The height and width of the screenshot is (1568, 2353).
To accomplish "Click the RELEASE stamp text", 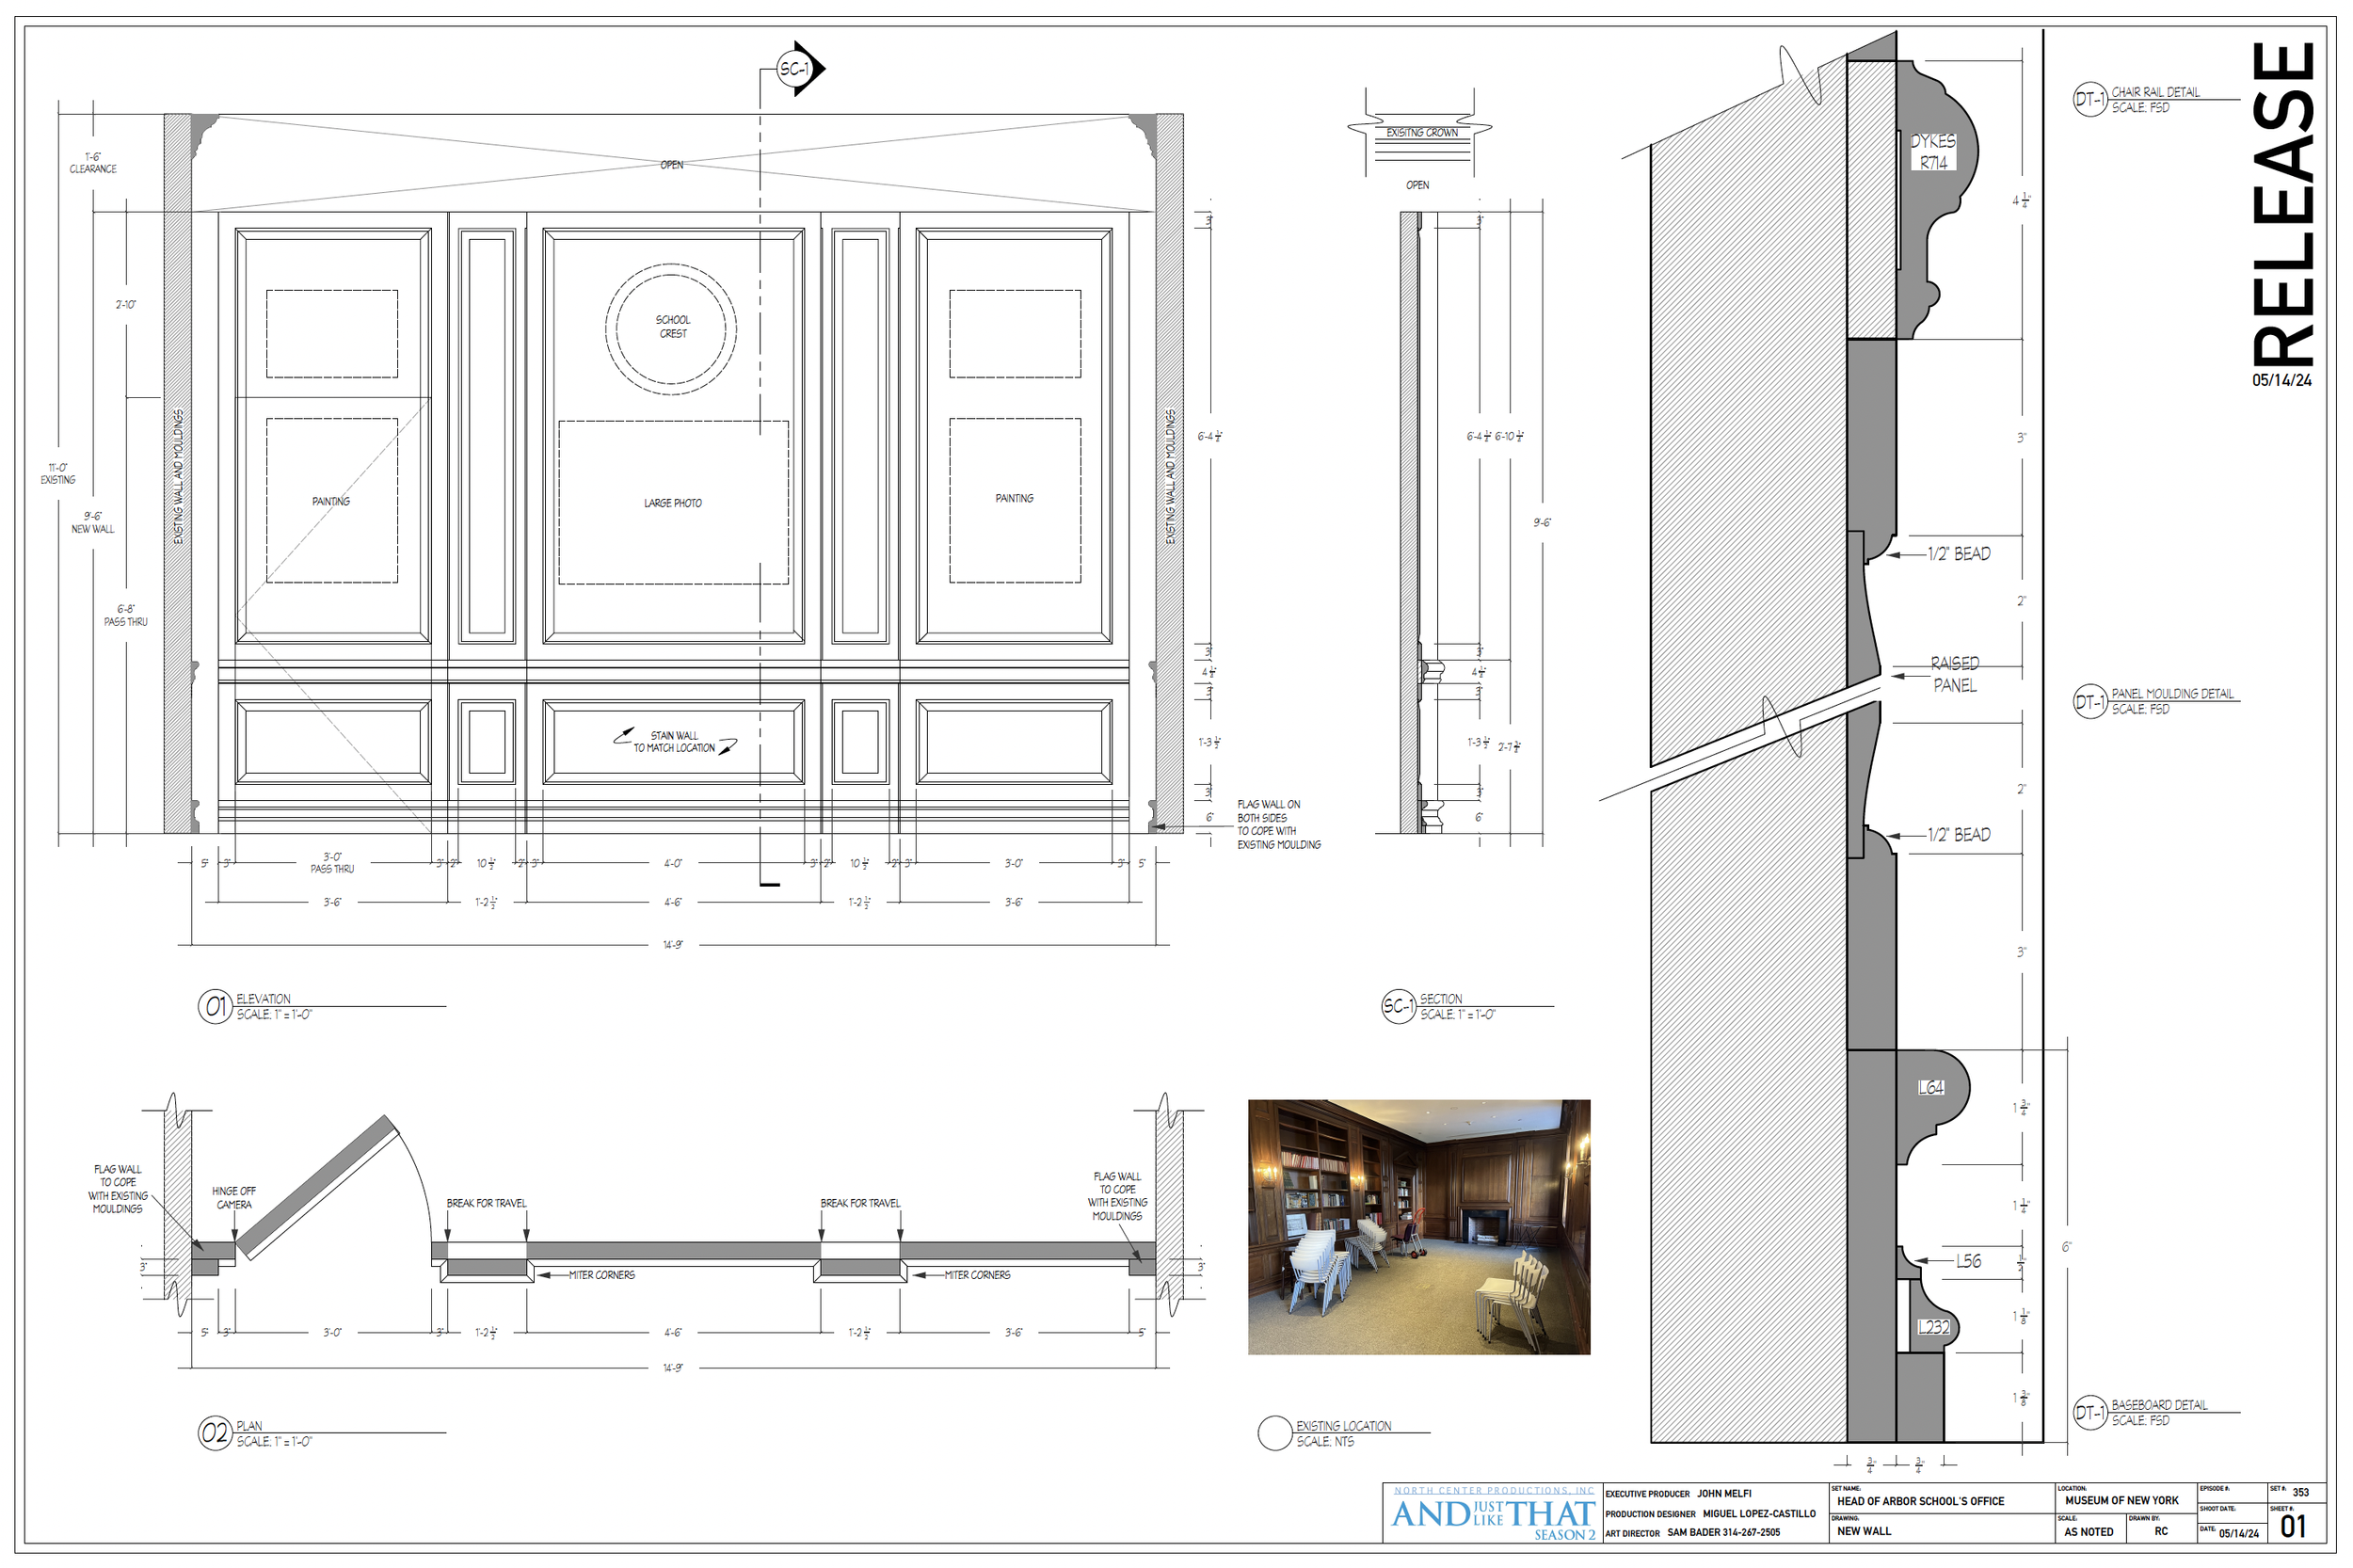I will (2283, 205).
